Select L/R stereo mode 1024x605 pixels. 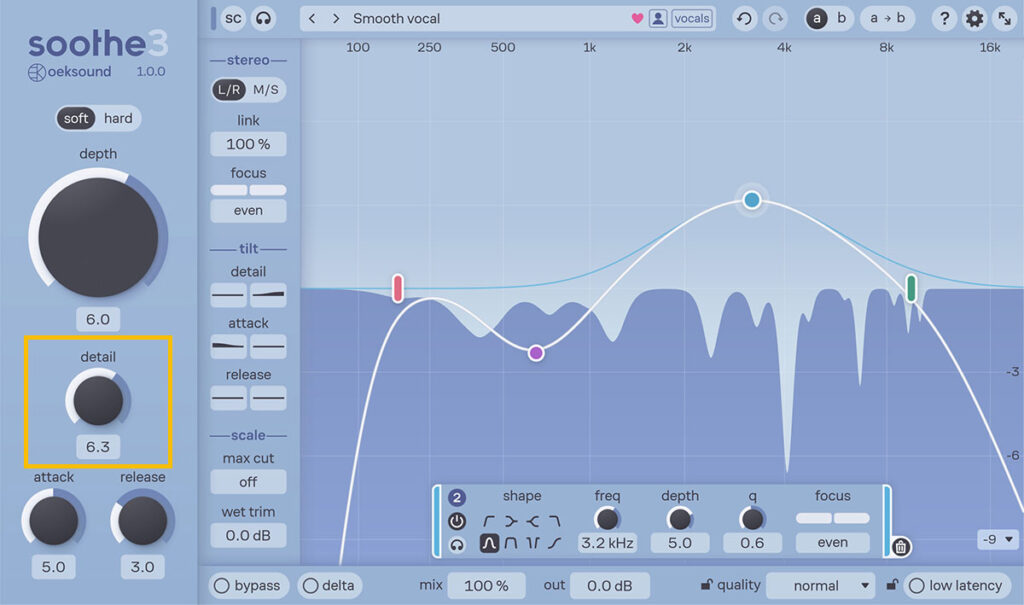point(229,90)
